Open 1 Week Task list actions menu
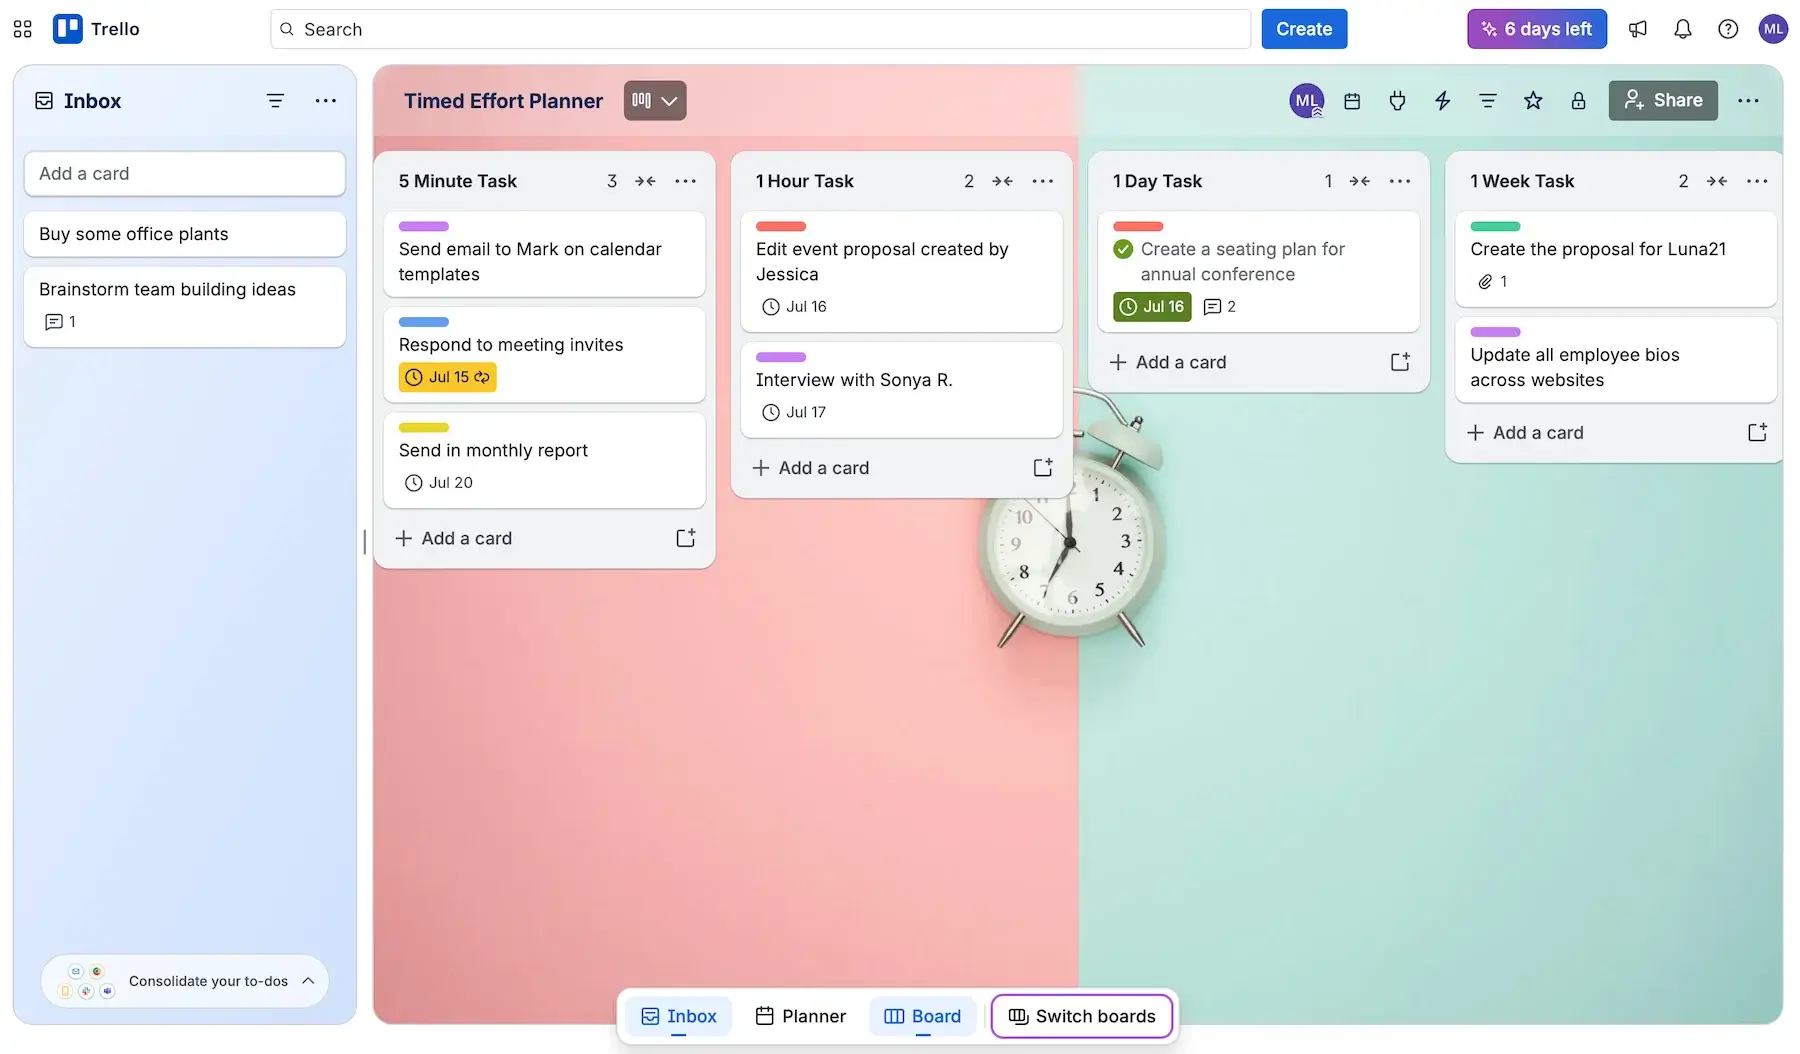Screen dimensions: 1800x1054 tap(1757, 181)
